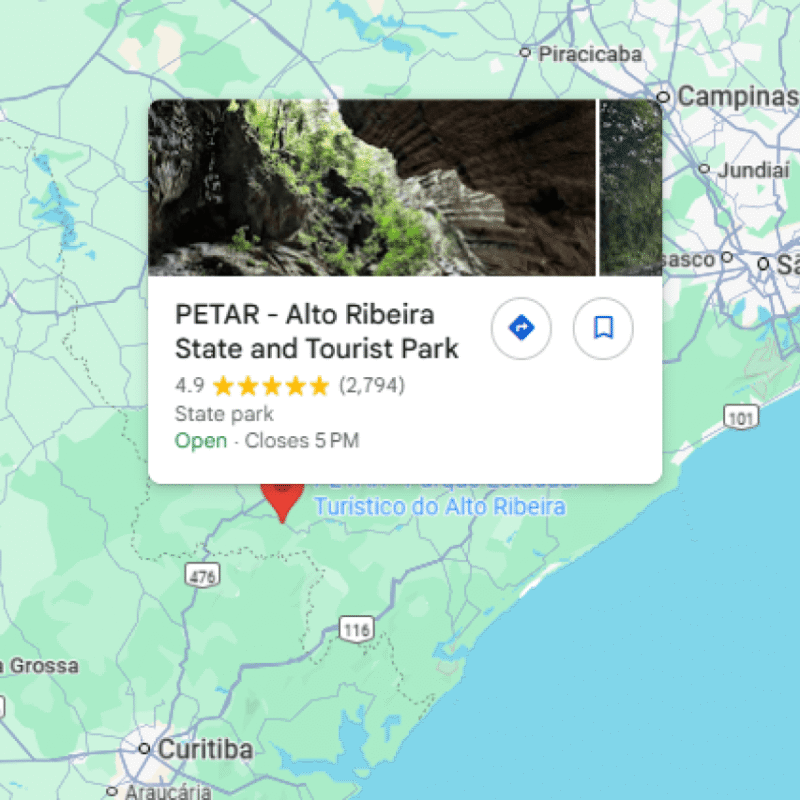
Task: Open the main cave photo
Action: click(372, 188)
